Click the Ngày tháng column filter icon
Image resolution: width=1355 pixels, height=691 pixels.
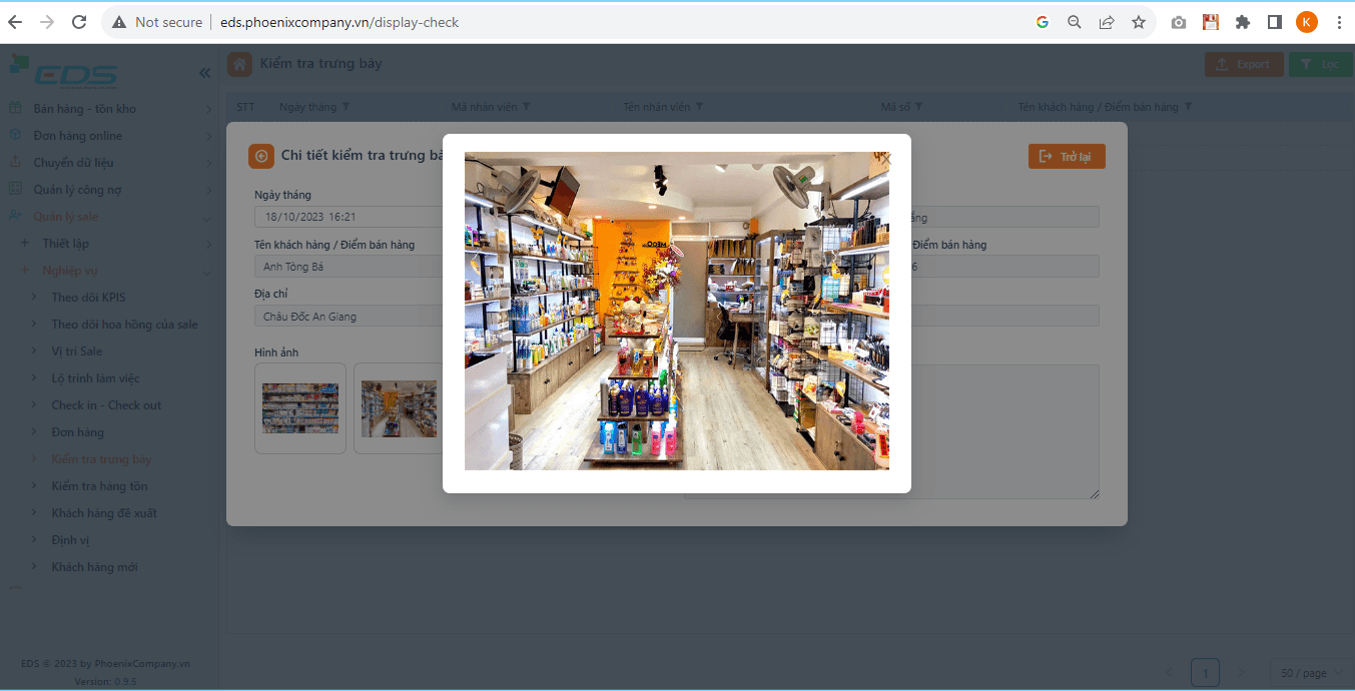coord(347,107)
